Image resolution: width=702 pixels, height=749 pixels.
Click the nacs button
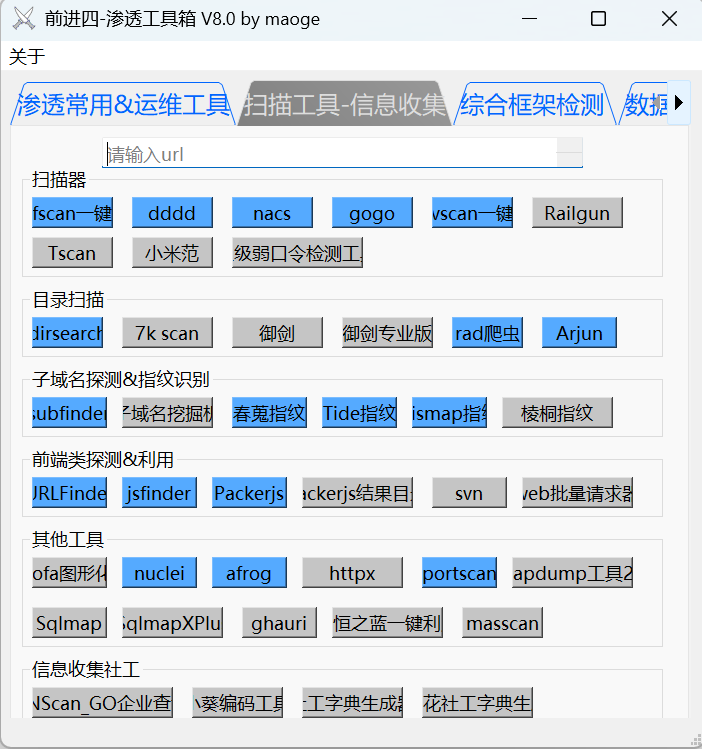point(272,213)
